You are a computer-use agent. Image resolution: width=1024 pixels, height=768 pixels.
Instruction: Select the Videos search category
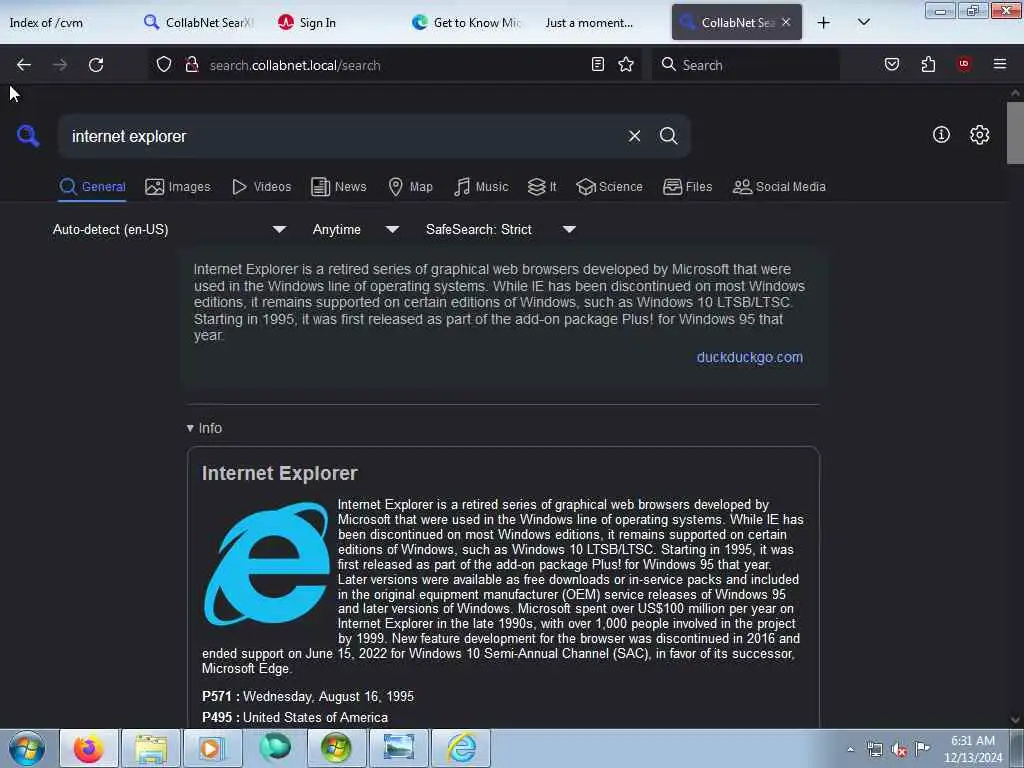tap(261, 187)
